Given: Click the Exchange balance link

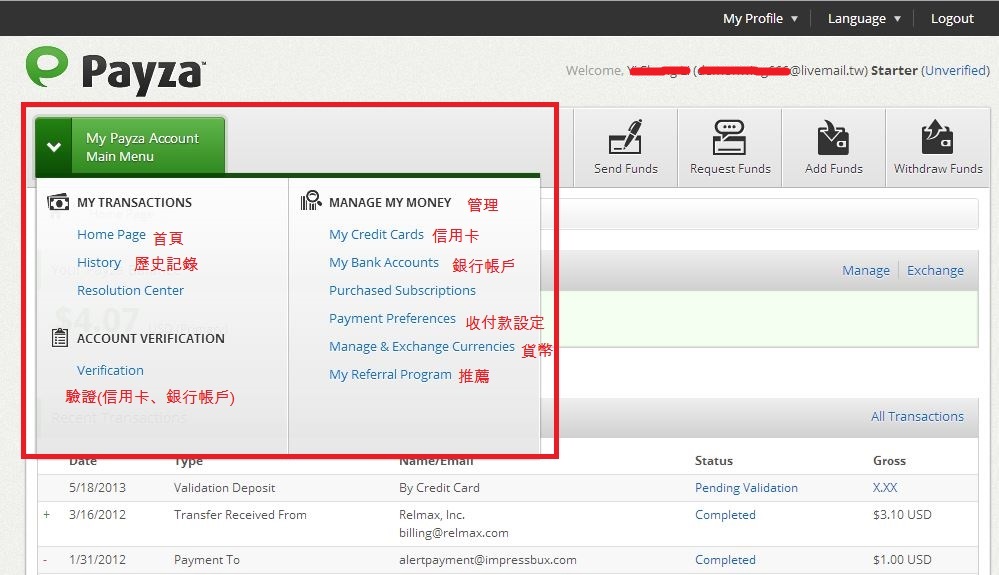Looking at the screenshot, I should pos(935,270).
